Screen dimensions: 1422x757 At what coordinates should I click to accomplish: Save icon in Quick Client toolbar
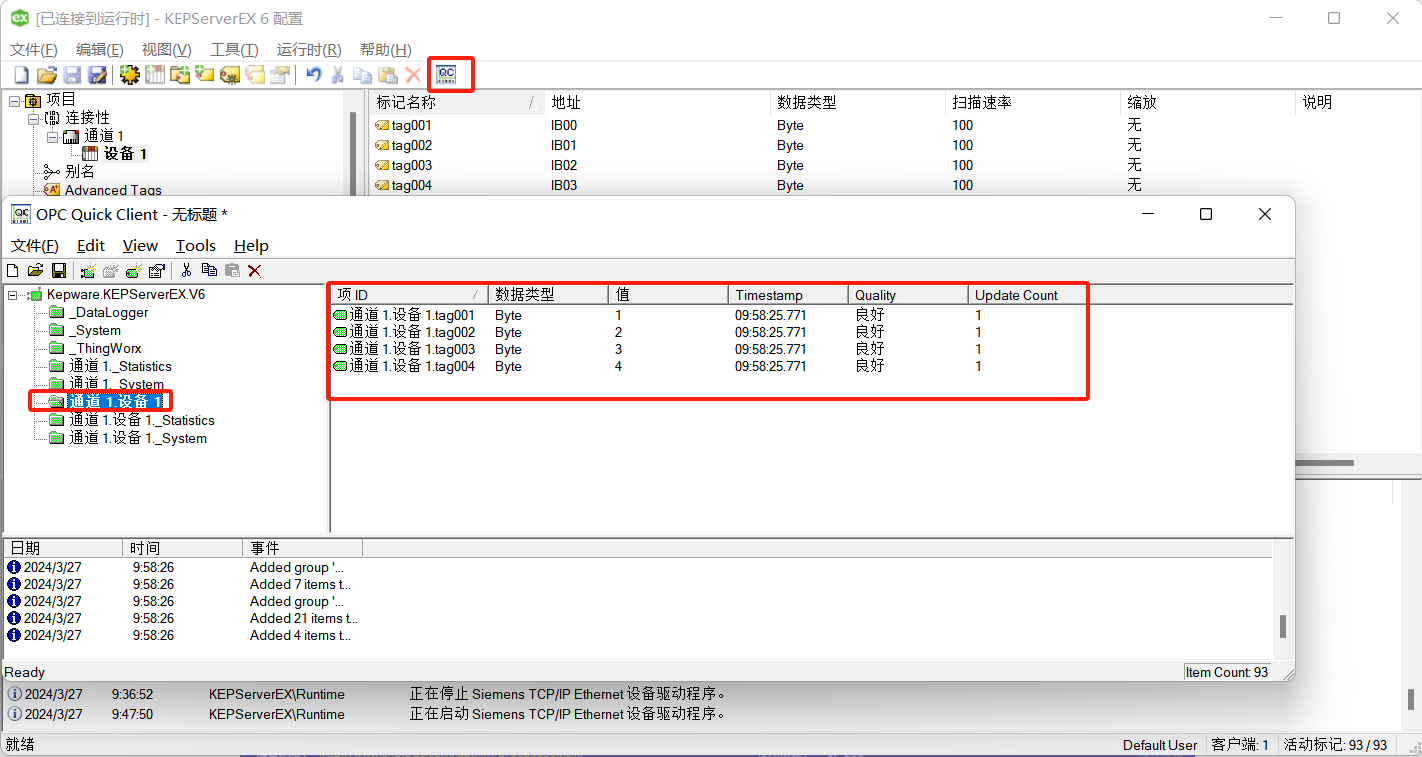tap(59, 271)
